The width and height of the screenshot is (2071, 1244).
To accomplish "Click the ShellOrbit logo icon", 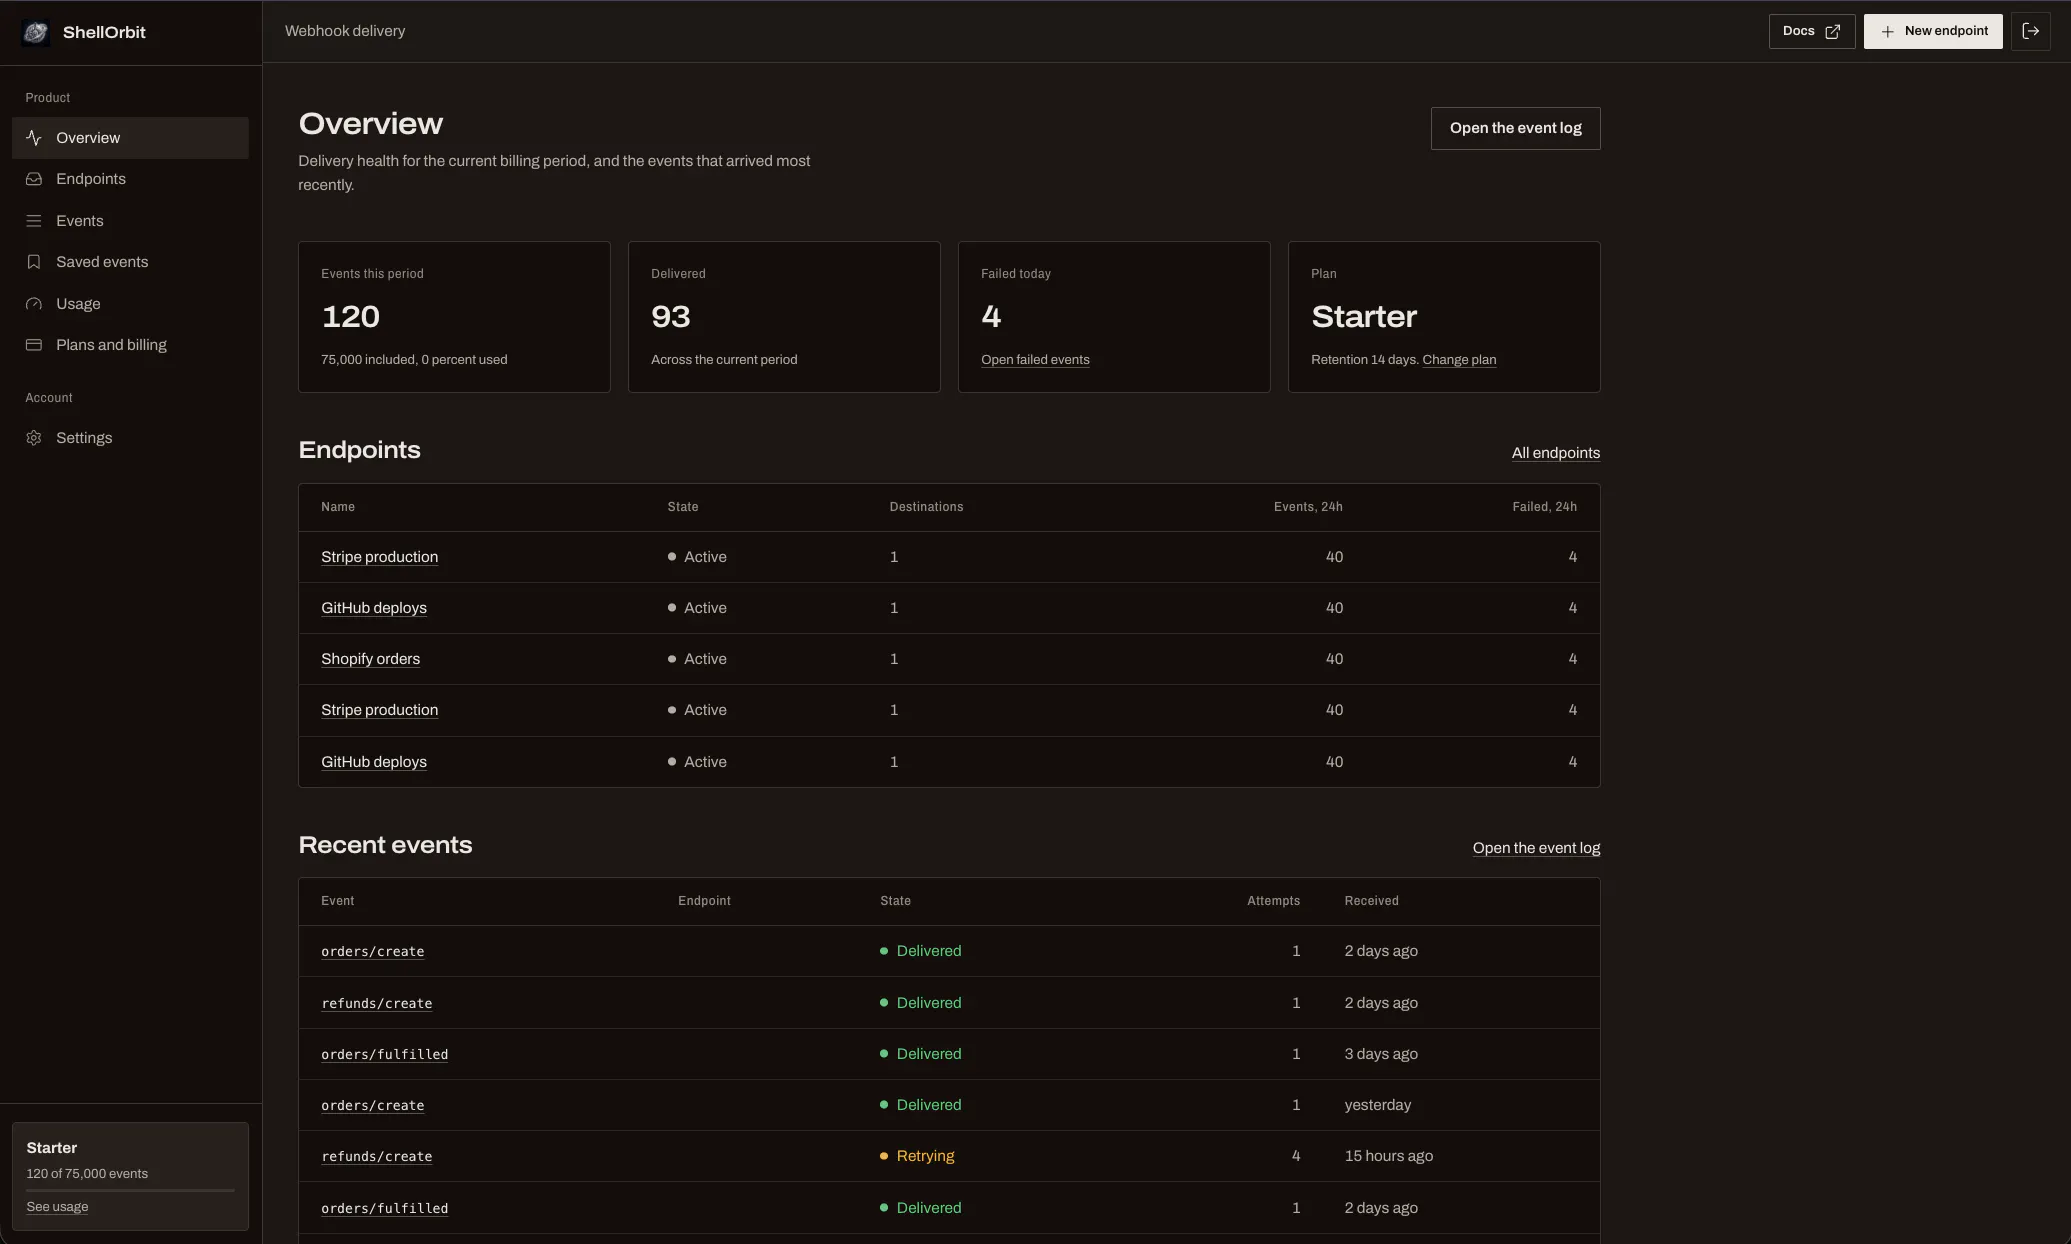I will [x=35, y=32].
